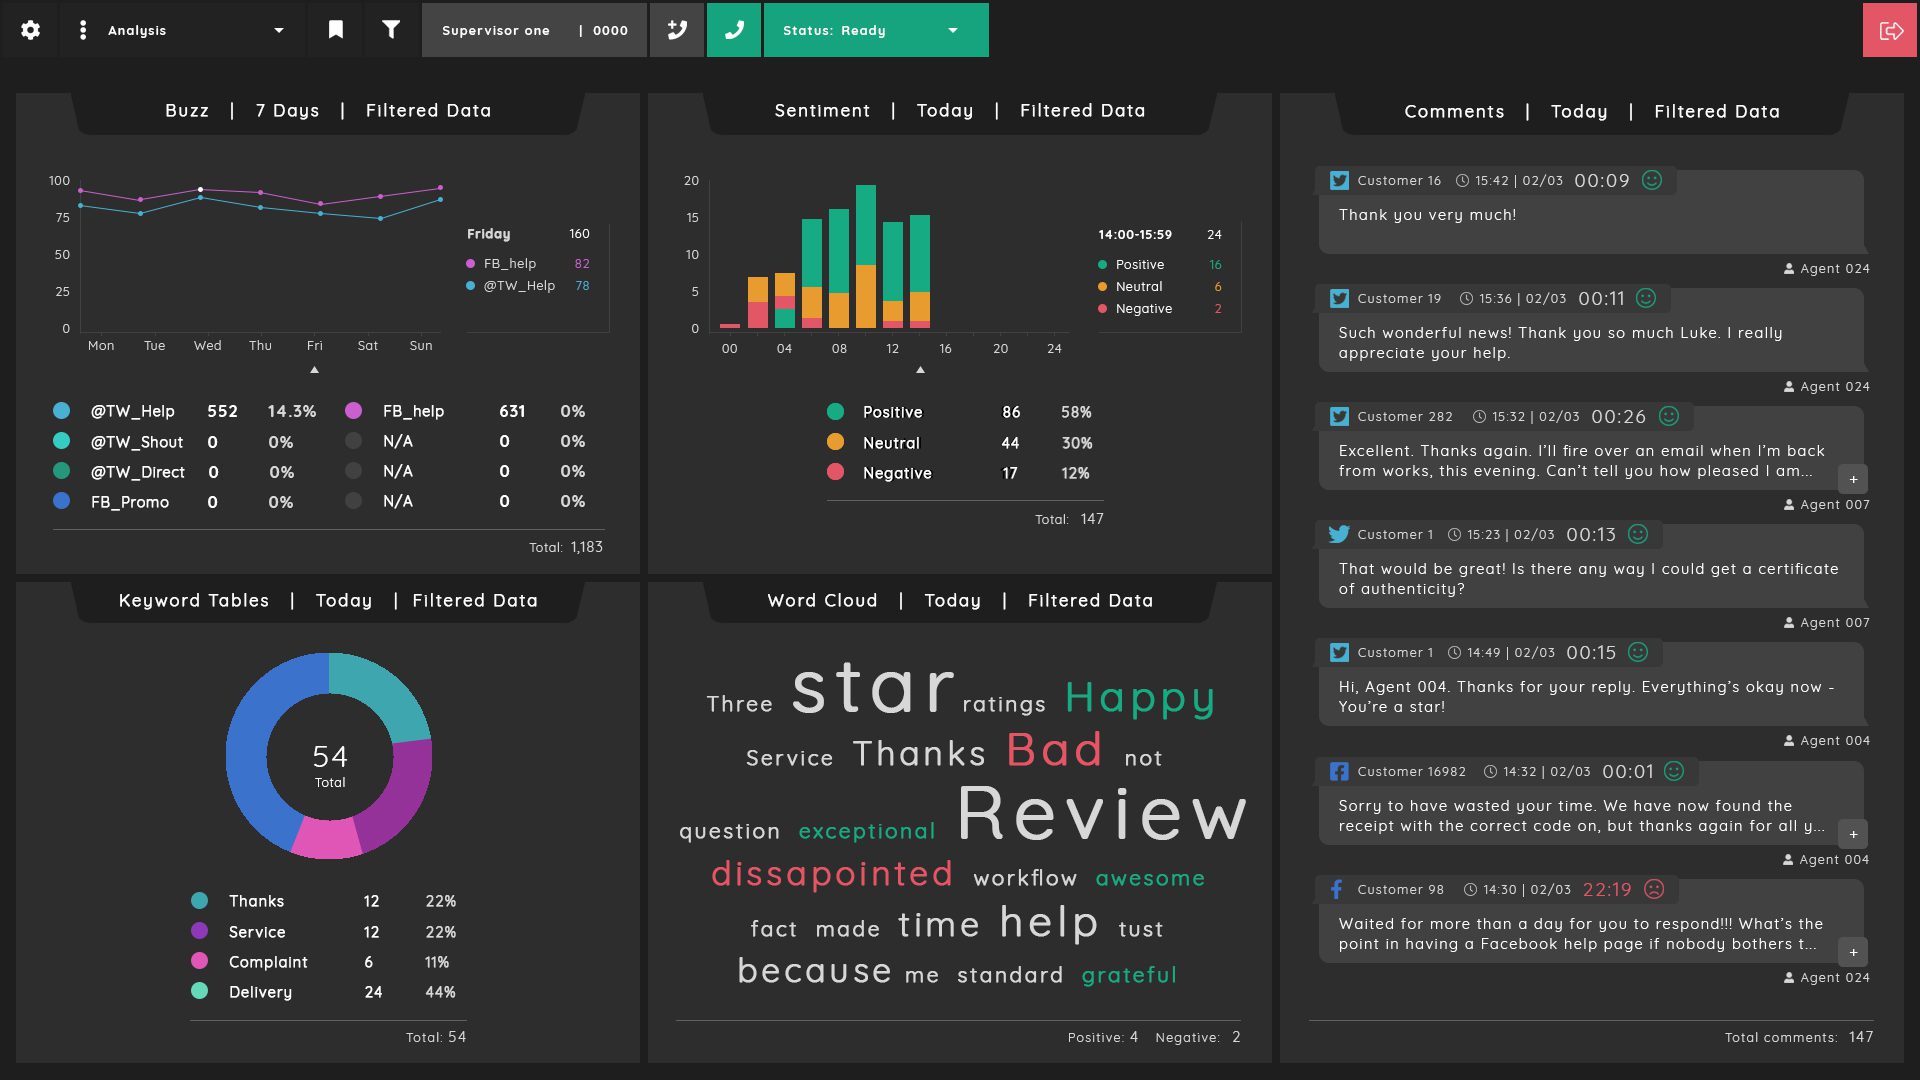This screenshot has width=1920, height=1080.
Task: Click the word Review in word cloud
Action: pos(1103,814)
